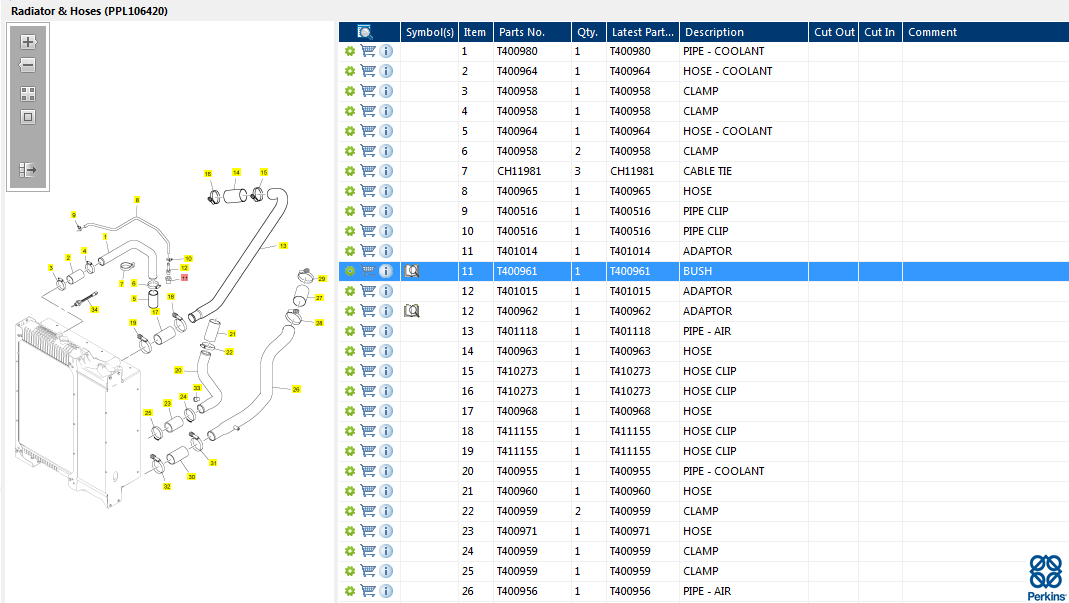This screenshot has width=1069, height=603.
Task: Click the Cut Out column header
Action: coord(834,32)
